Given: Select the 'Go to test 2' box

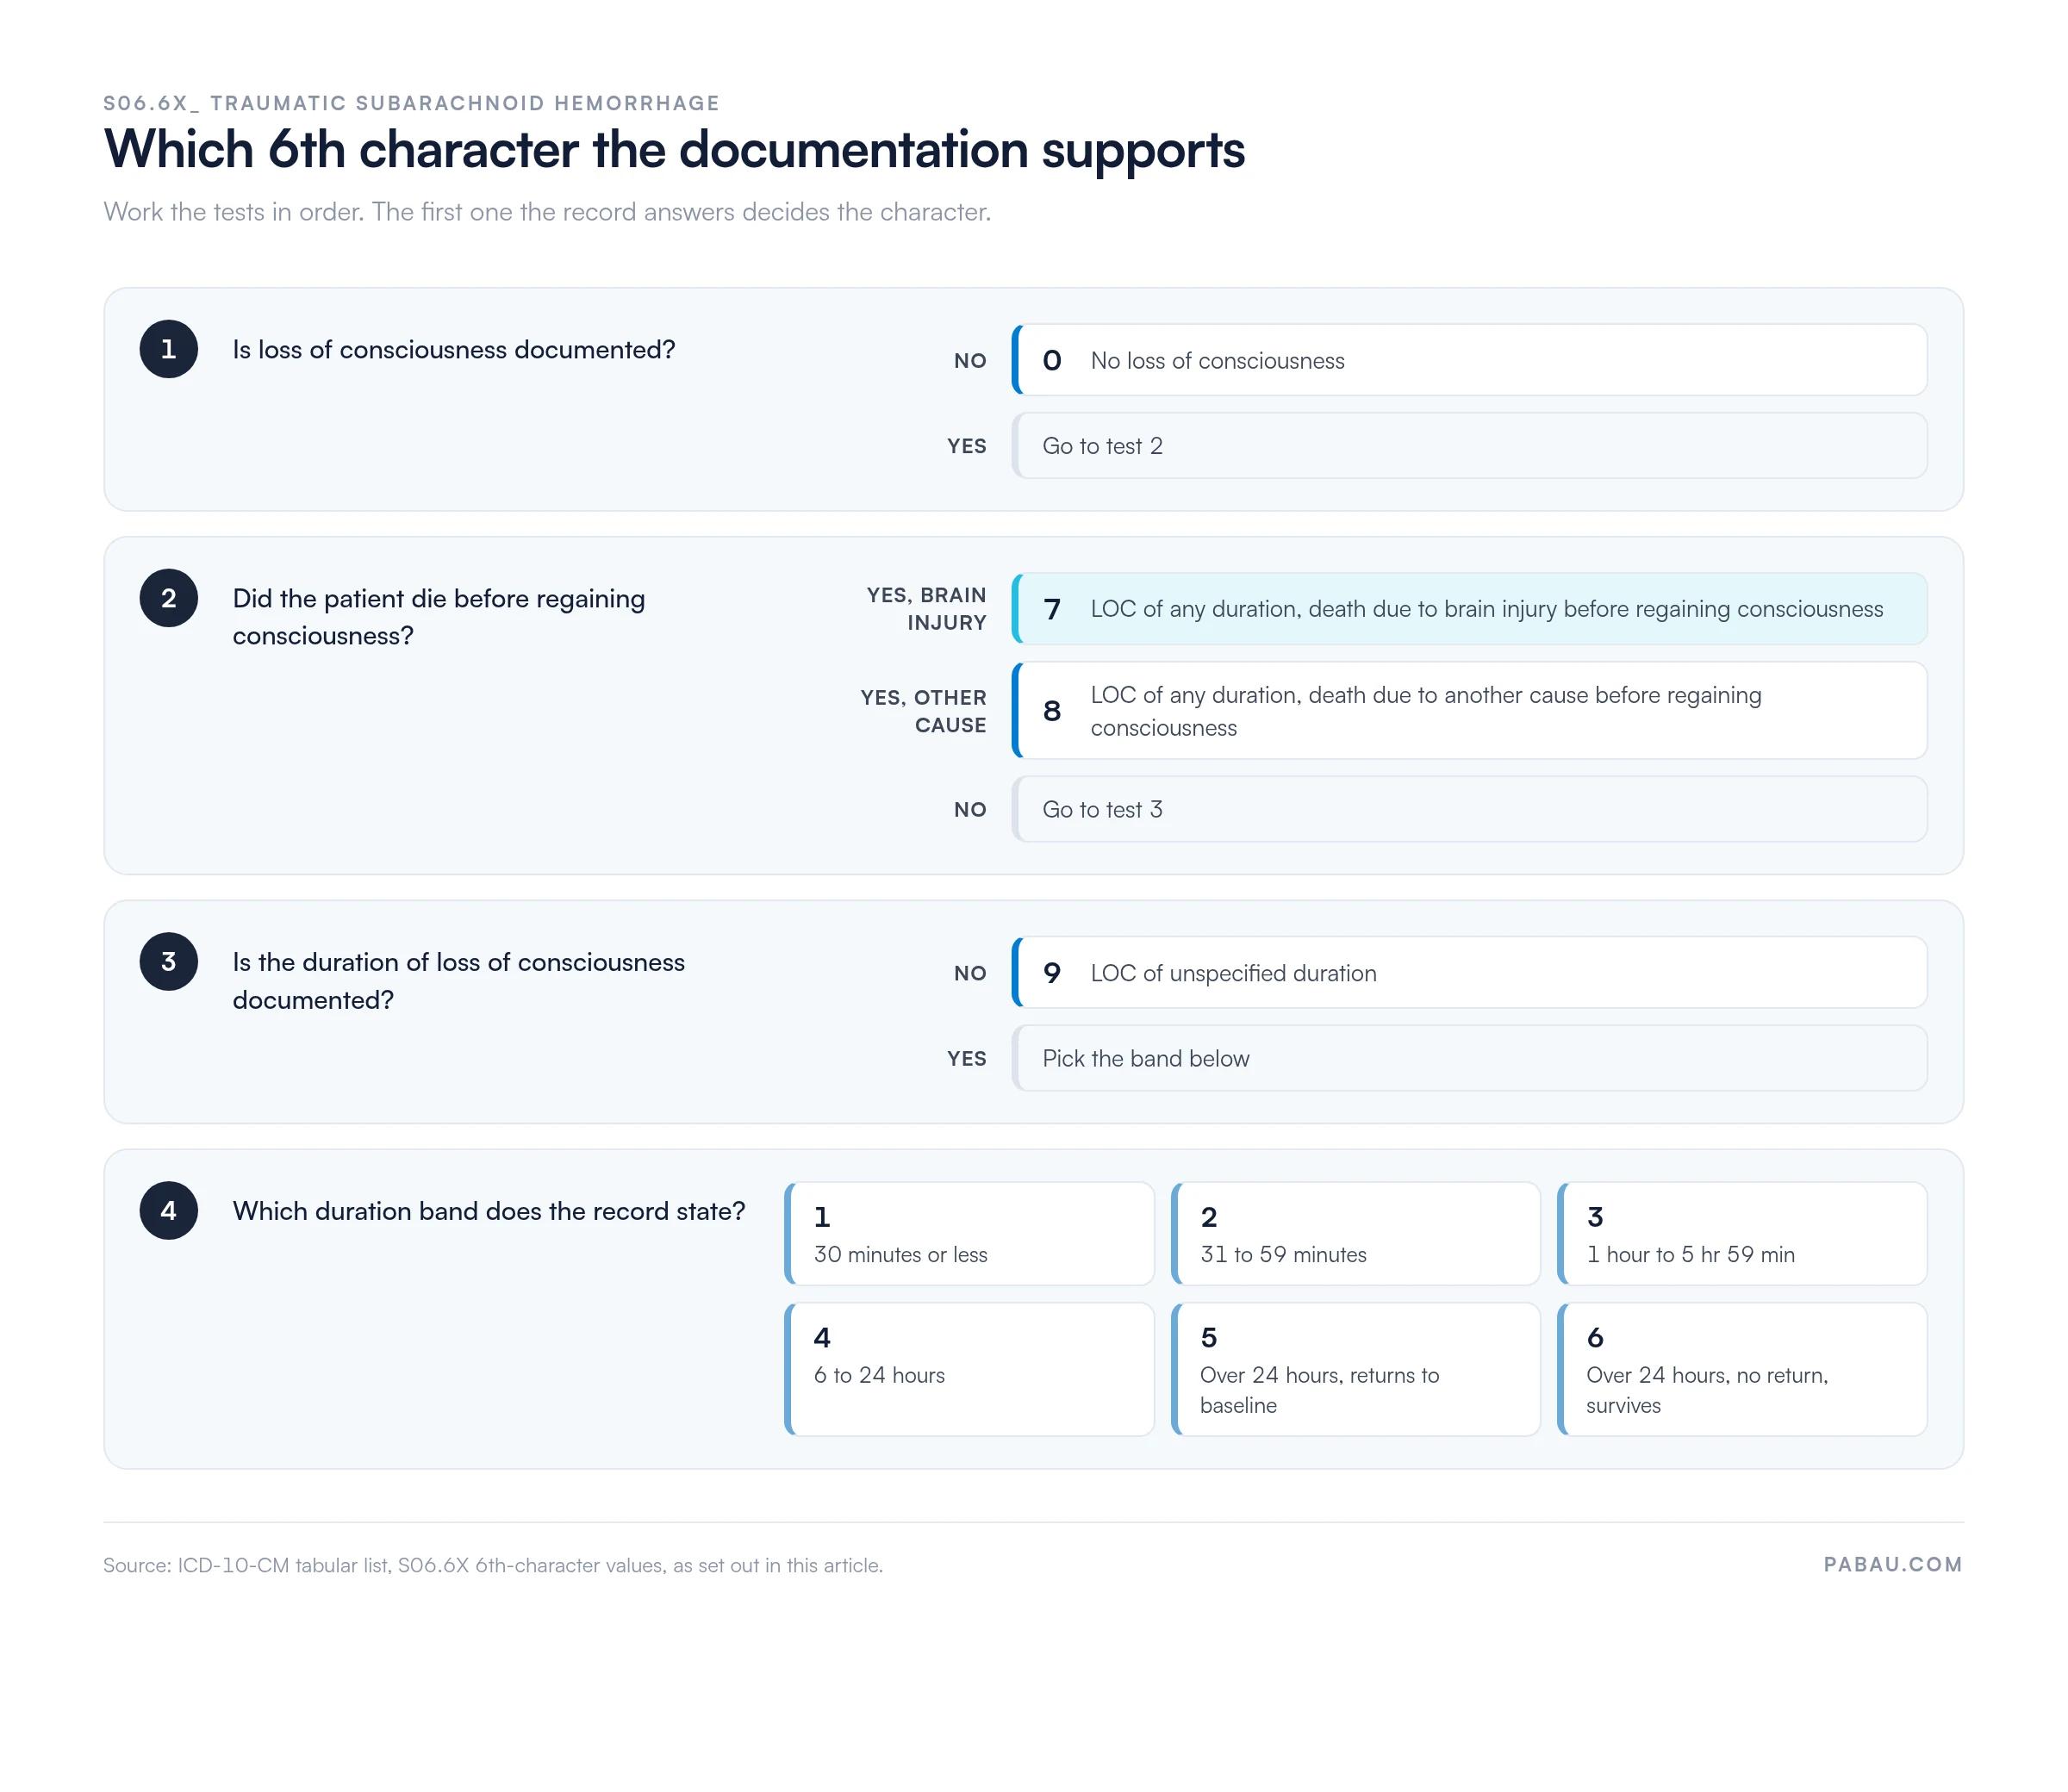Looking at the screenshot, I should coord(1469,446).
